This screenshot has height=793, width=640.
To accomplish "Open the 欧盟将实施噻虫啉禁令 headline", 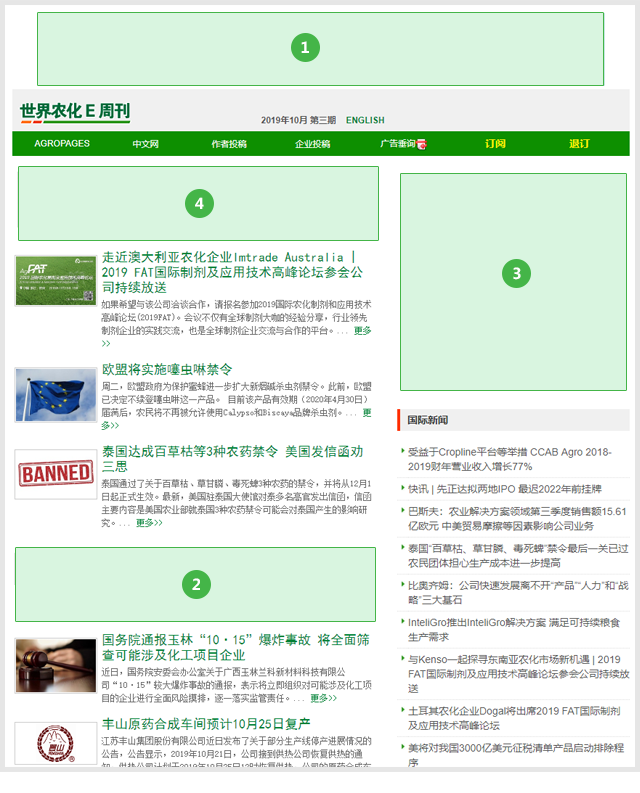I will [x=167, y=370].
